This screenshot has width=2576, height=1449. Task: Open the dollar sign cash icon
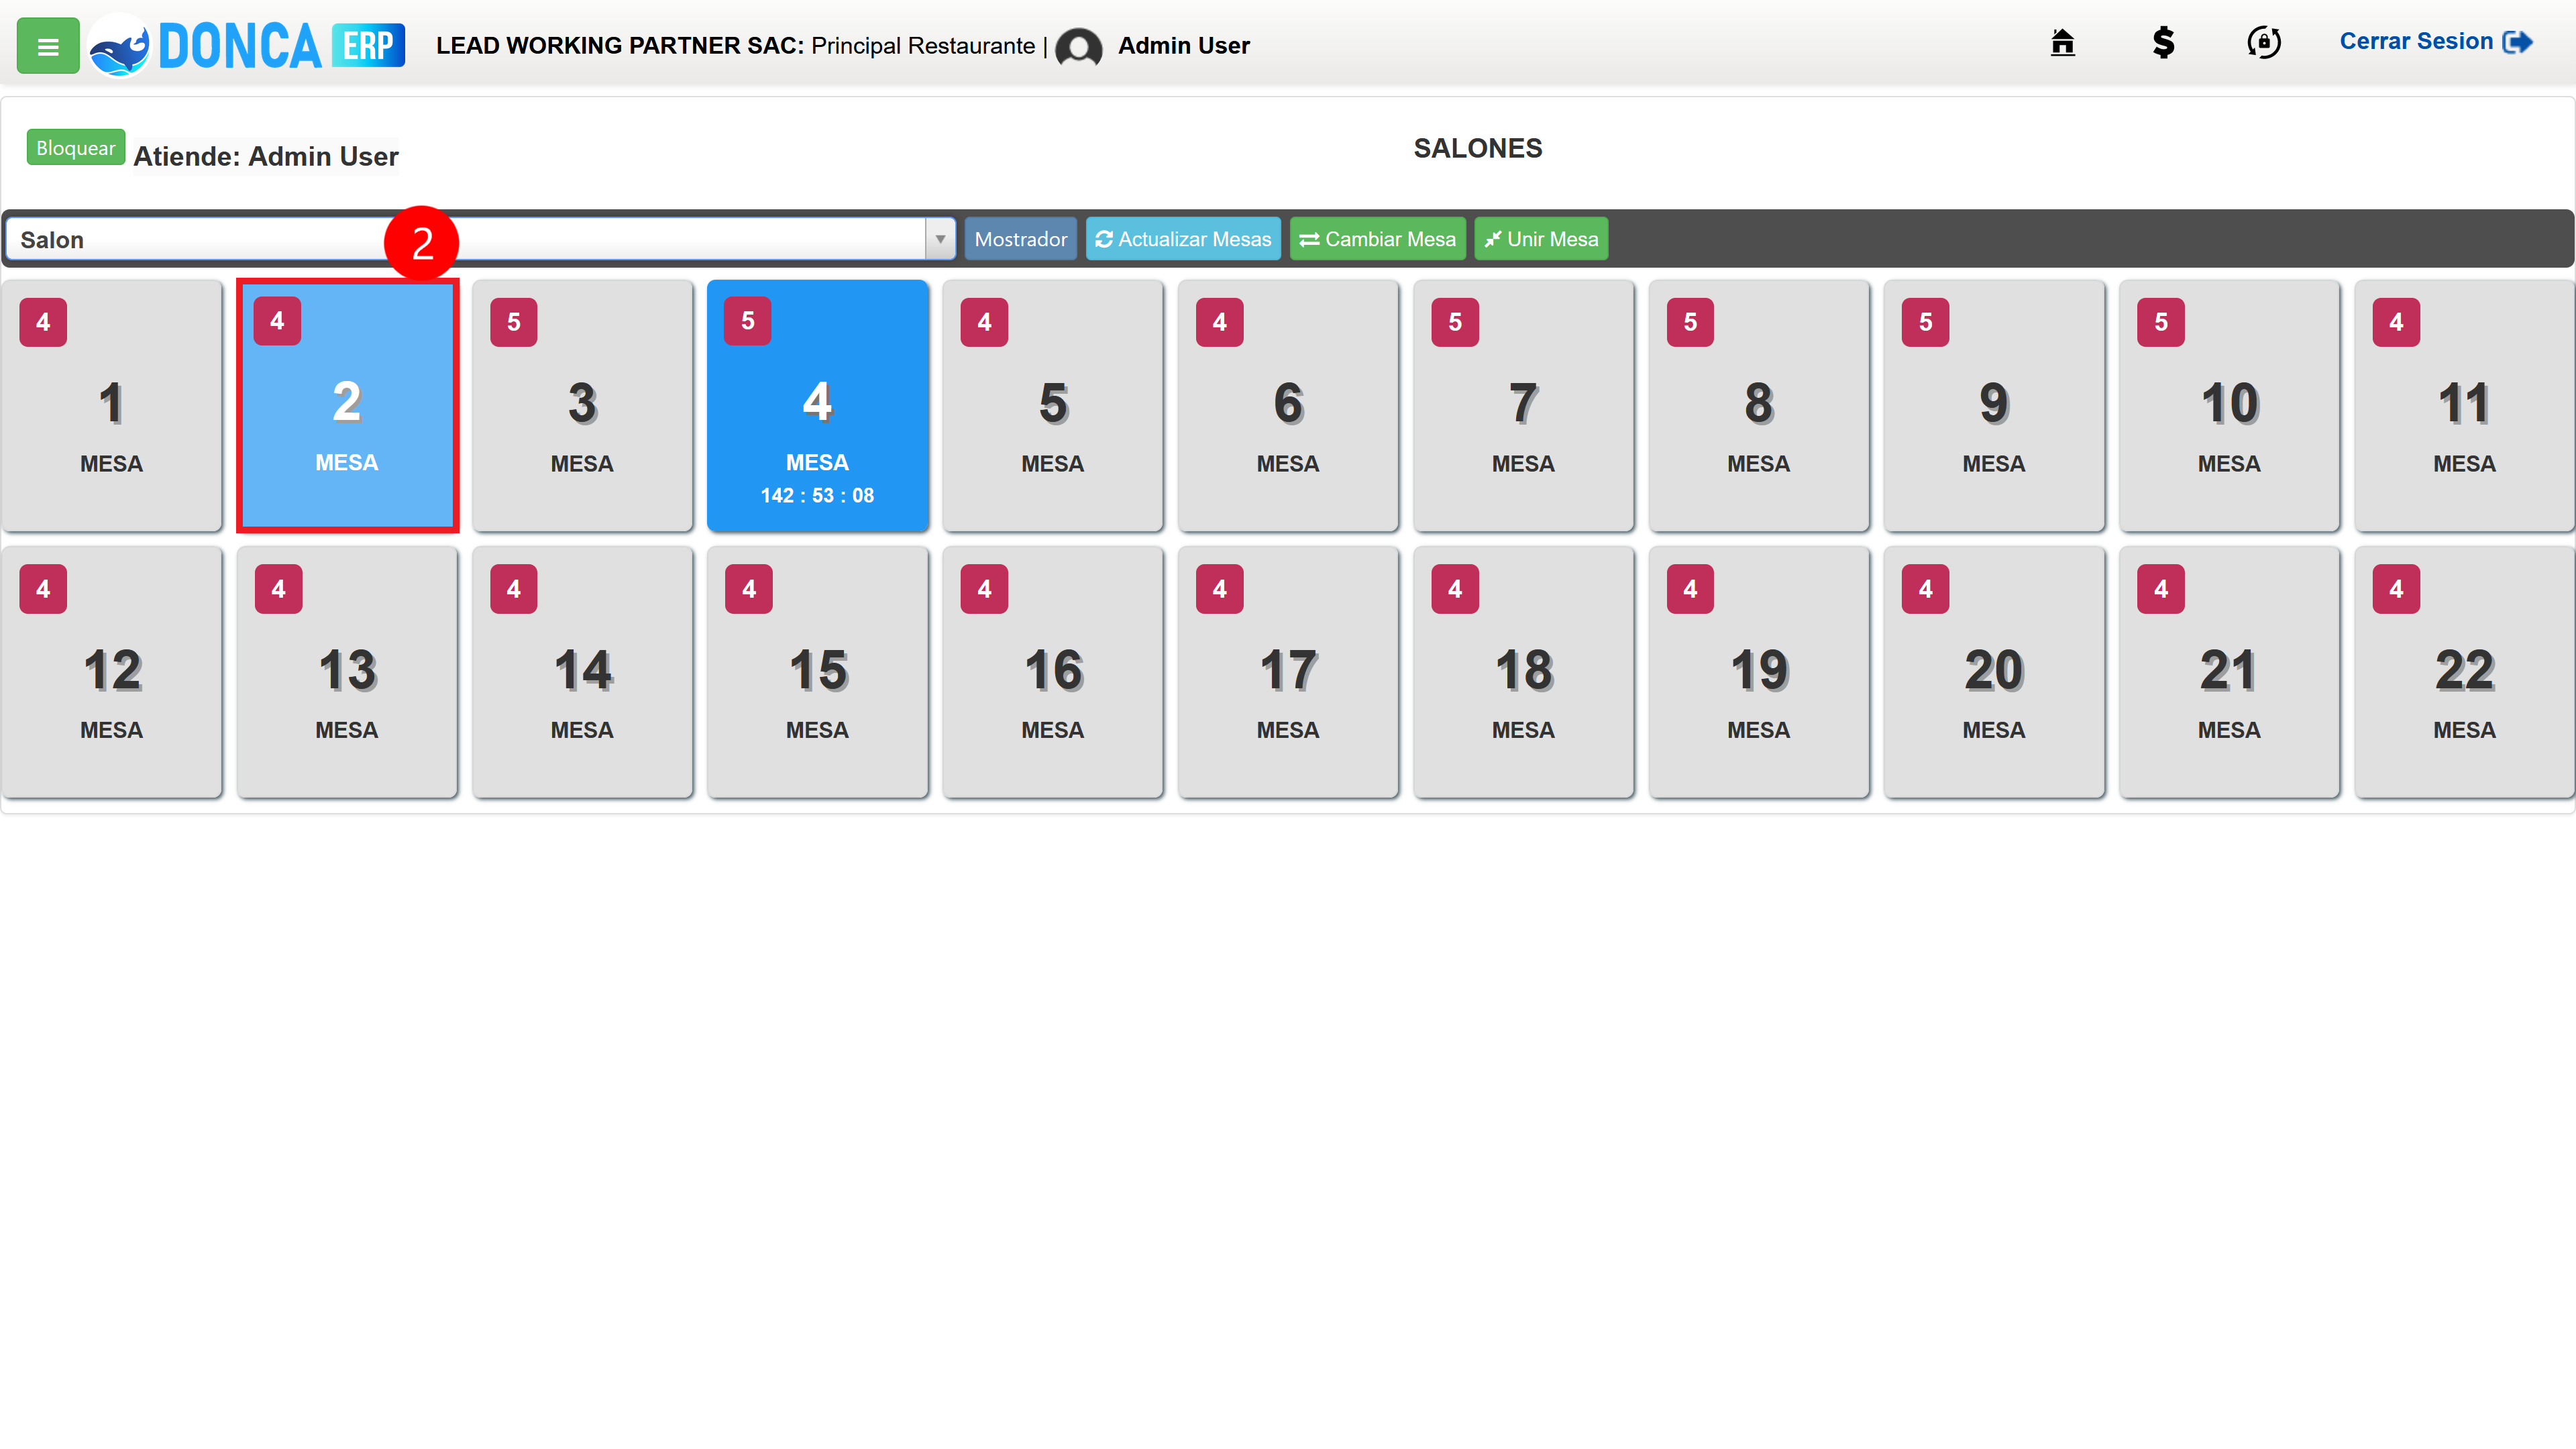point(2163,42)
